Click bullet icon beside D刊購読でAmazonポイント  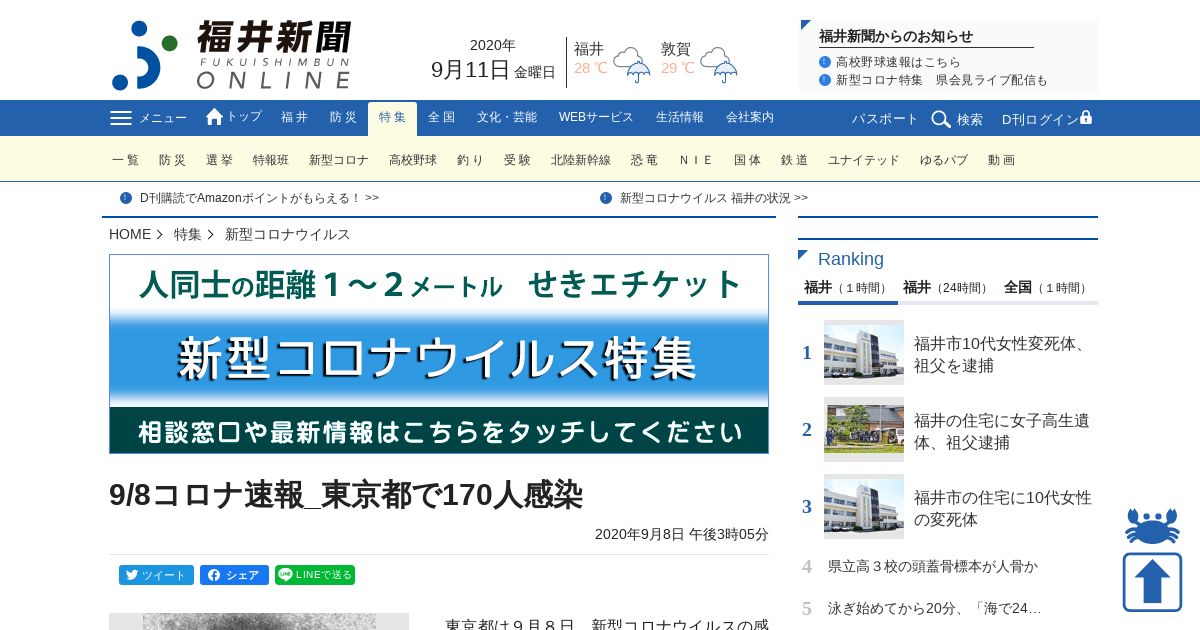coord(126,198)
